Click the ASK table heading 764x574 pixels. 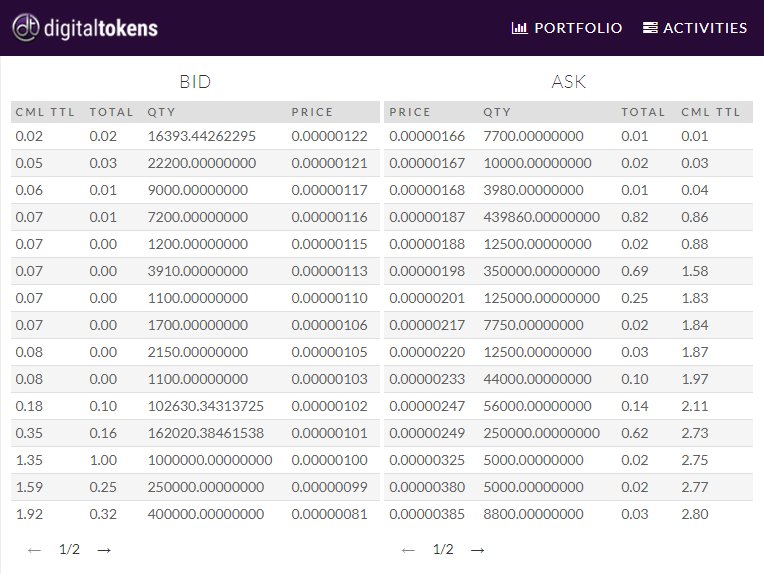(569, 81)
